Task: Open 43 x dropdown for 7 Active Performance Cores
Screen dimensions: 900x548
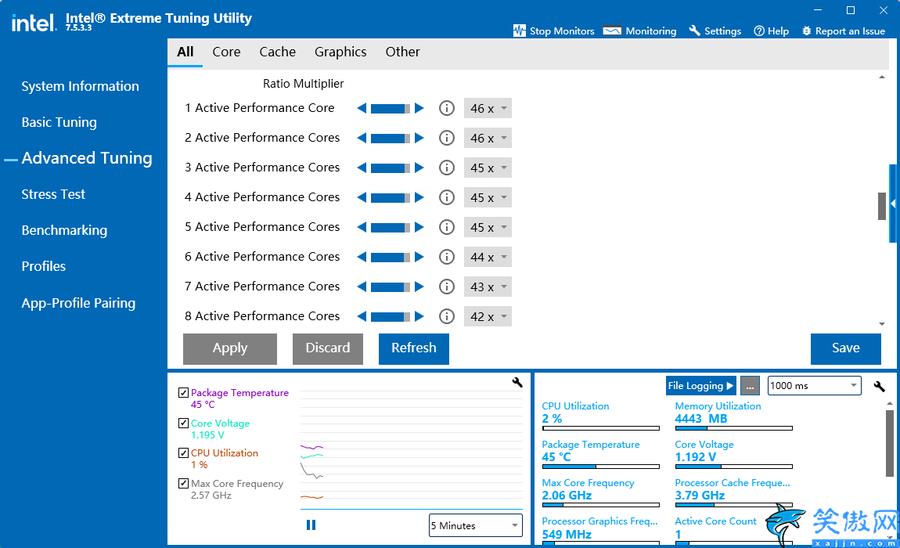Action: tap(487, 286)
